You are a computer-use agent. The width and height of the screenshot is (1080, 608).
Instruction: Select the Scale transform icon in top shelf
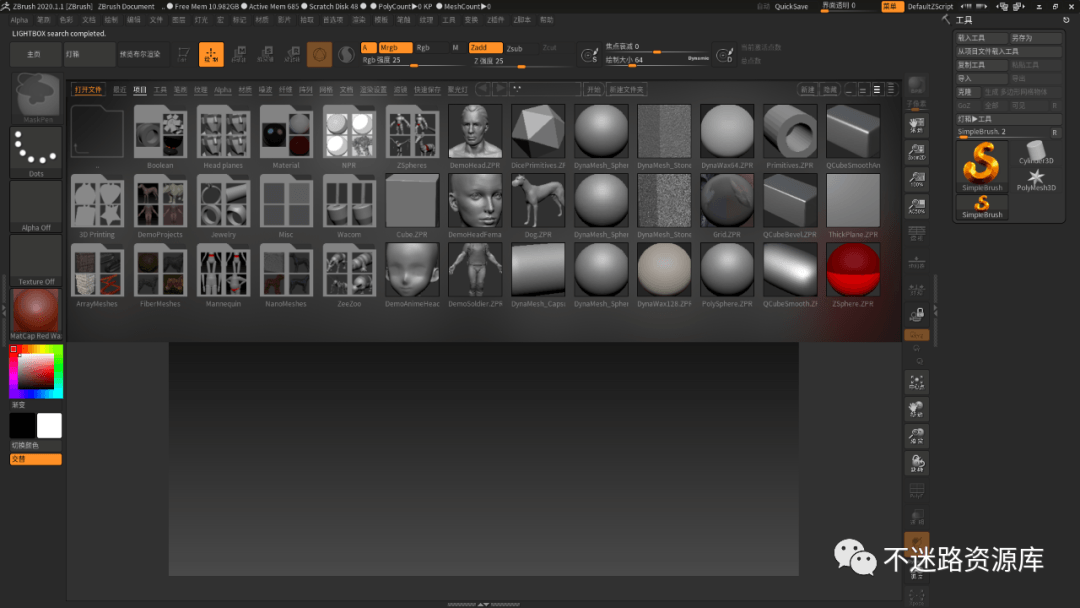point(265,54)
